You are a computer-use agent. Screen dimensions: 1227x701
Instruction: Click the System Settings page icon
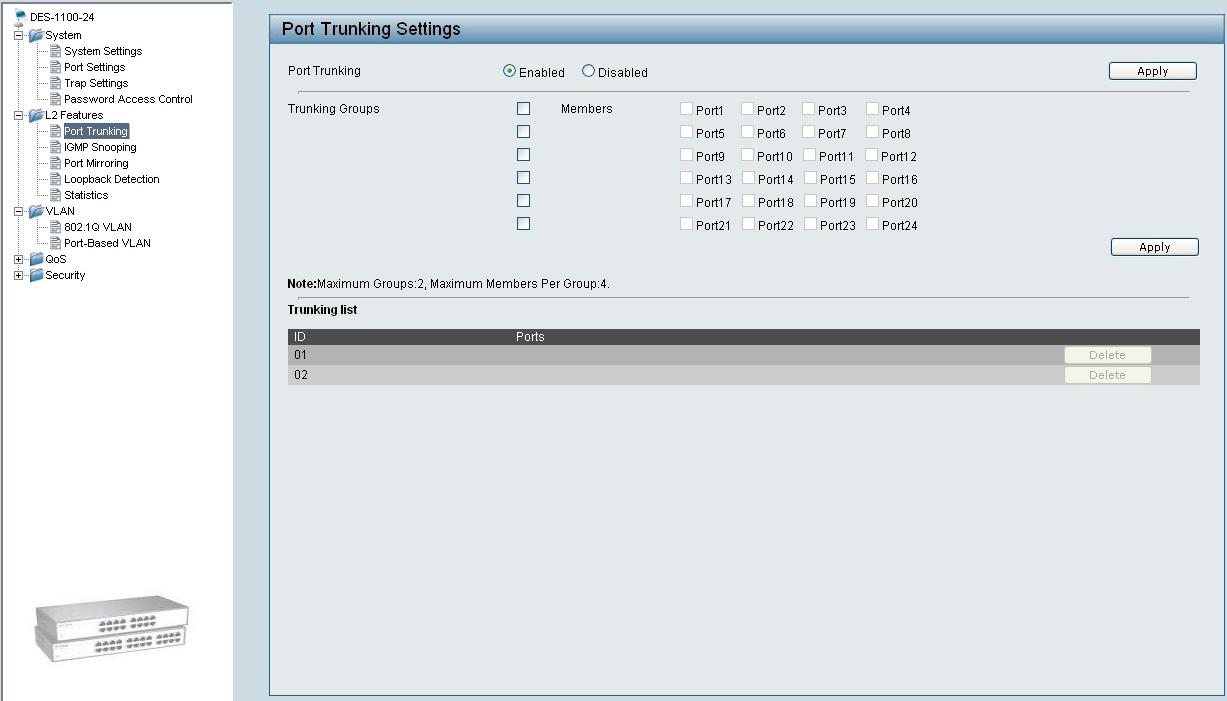[x=56, y=51]
